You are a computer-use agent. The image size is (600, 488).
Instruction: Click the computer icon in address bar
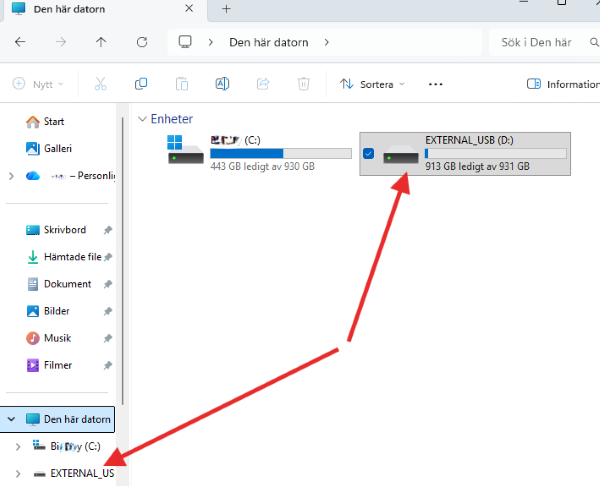pyautogui.click(x=185, y=42)
